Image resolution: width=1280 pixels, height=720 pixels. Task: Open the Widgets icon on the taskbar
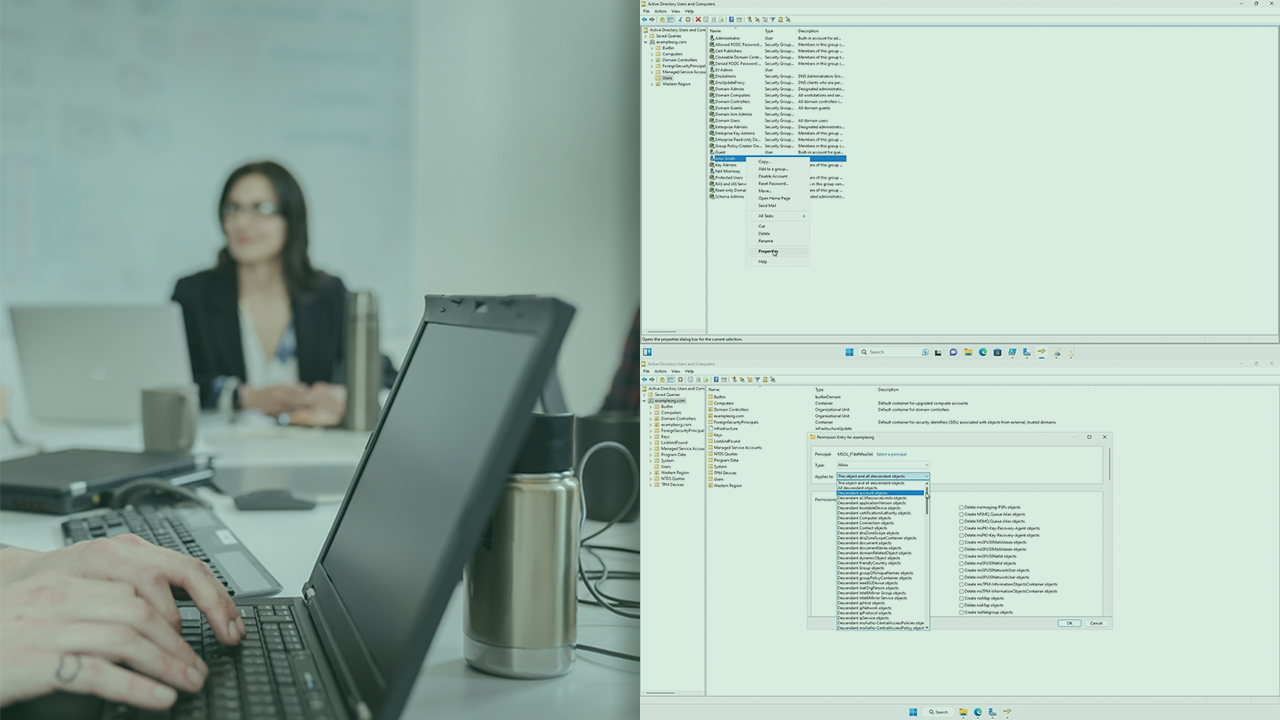(x=926, y=352)
